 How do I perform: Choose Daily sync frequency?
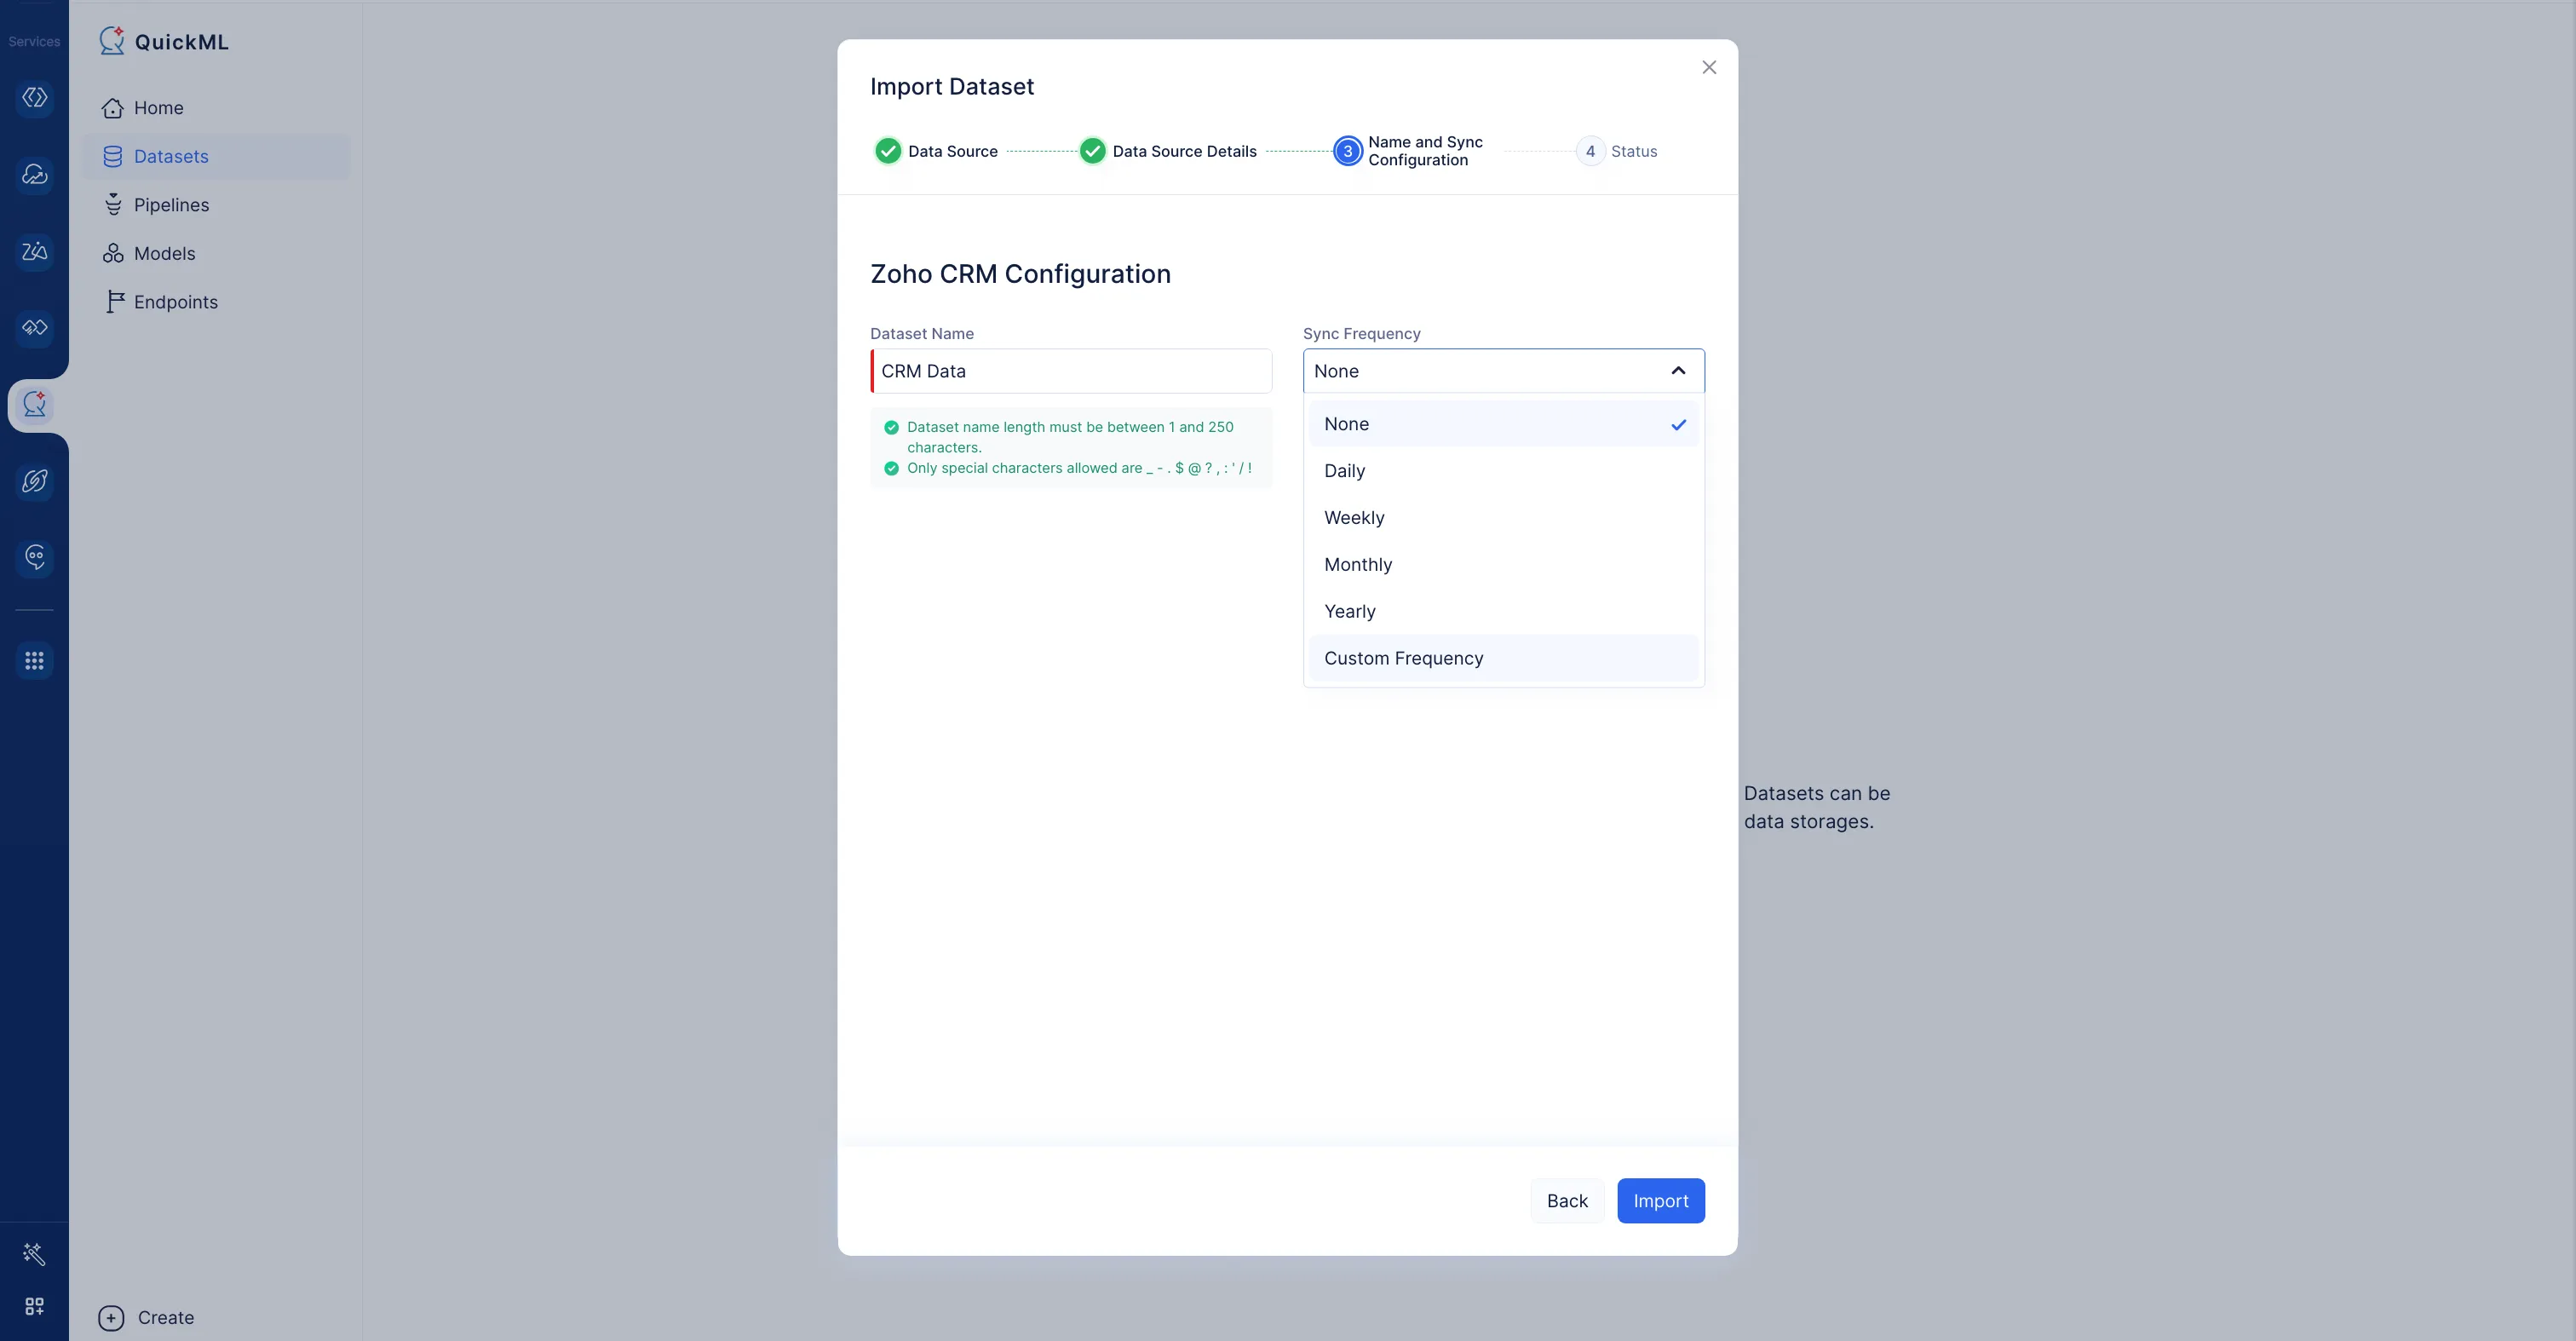pyautogui.click(x=1503, y=471)
